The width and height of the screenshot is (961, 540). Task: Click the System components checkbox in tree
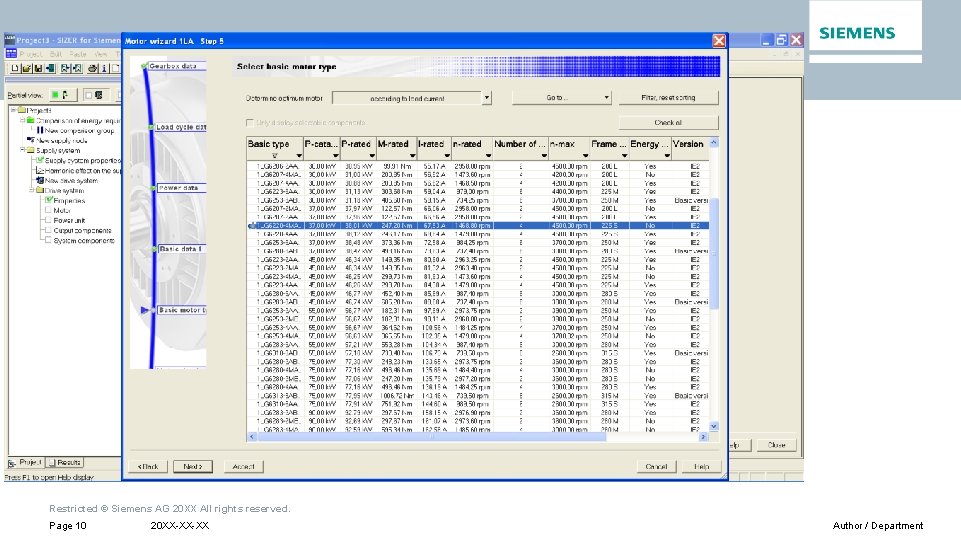tap(48, 240)
